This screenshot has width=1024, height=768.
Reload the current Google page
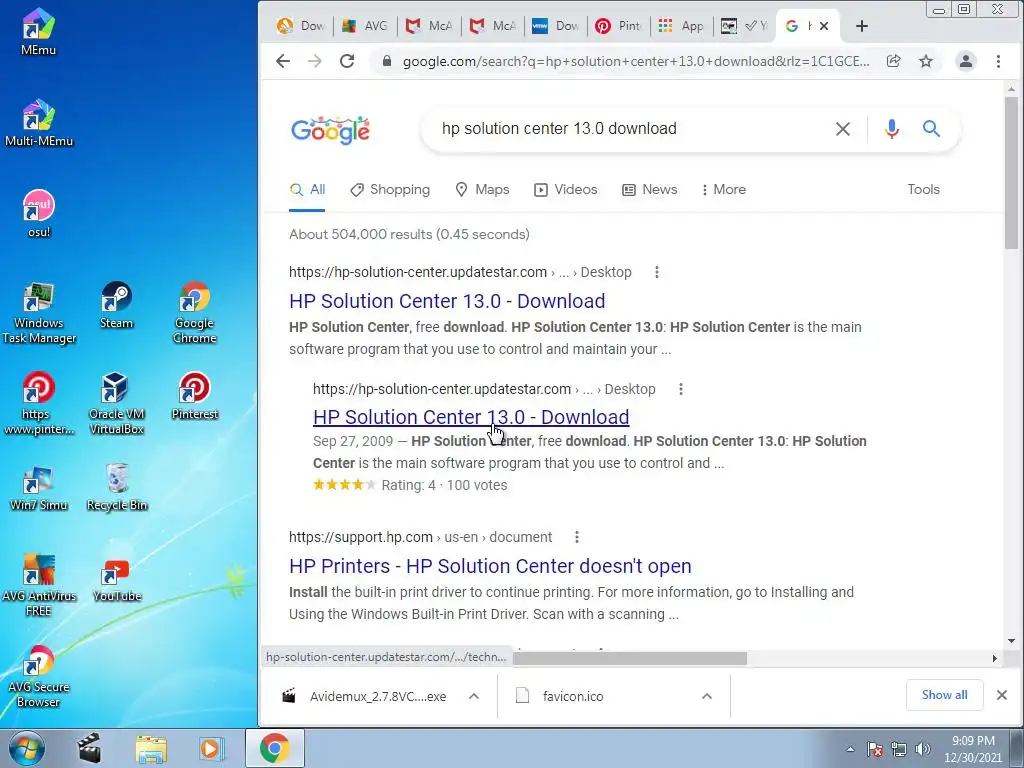tap(347, 61)
